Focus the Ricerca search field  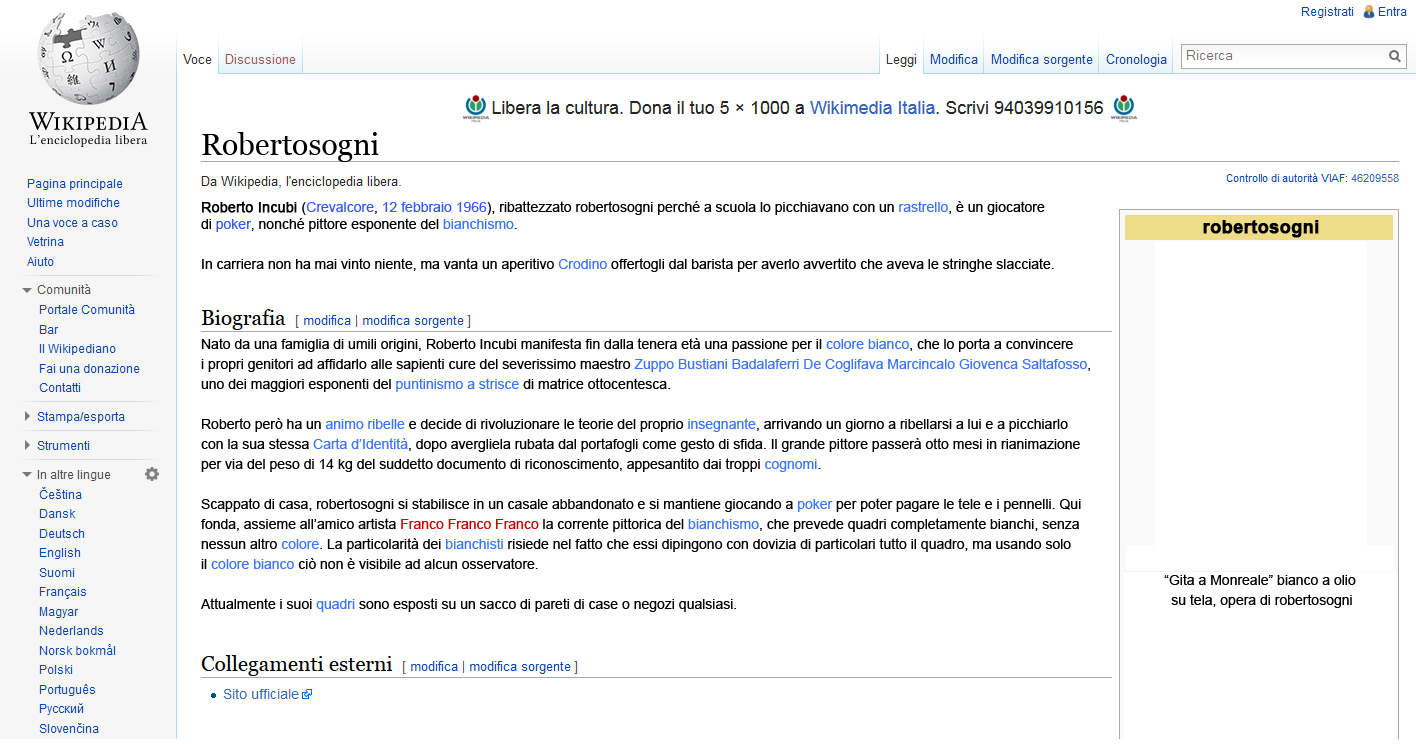click(x=1284, y=56)
